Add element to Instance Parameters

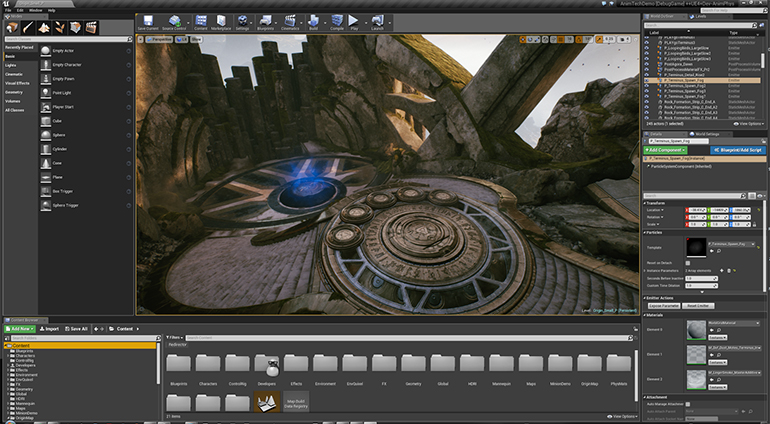coord(721,271)
